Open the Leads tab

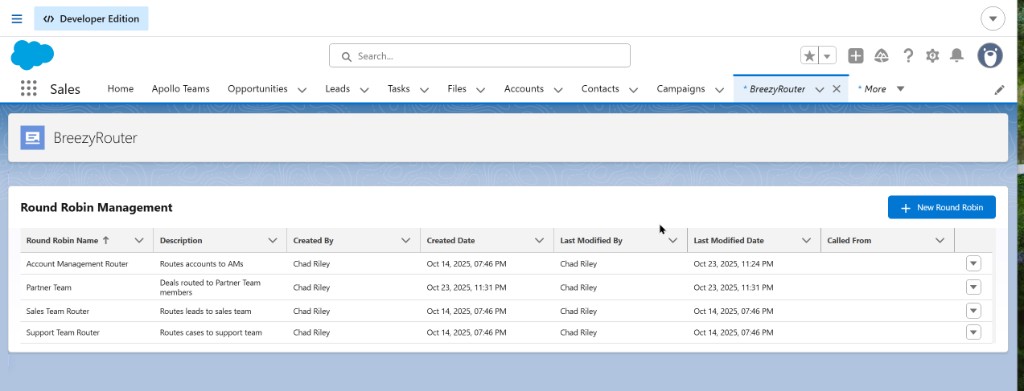coord(338,89)
